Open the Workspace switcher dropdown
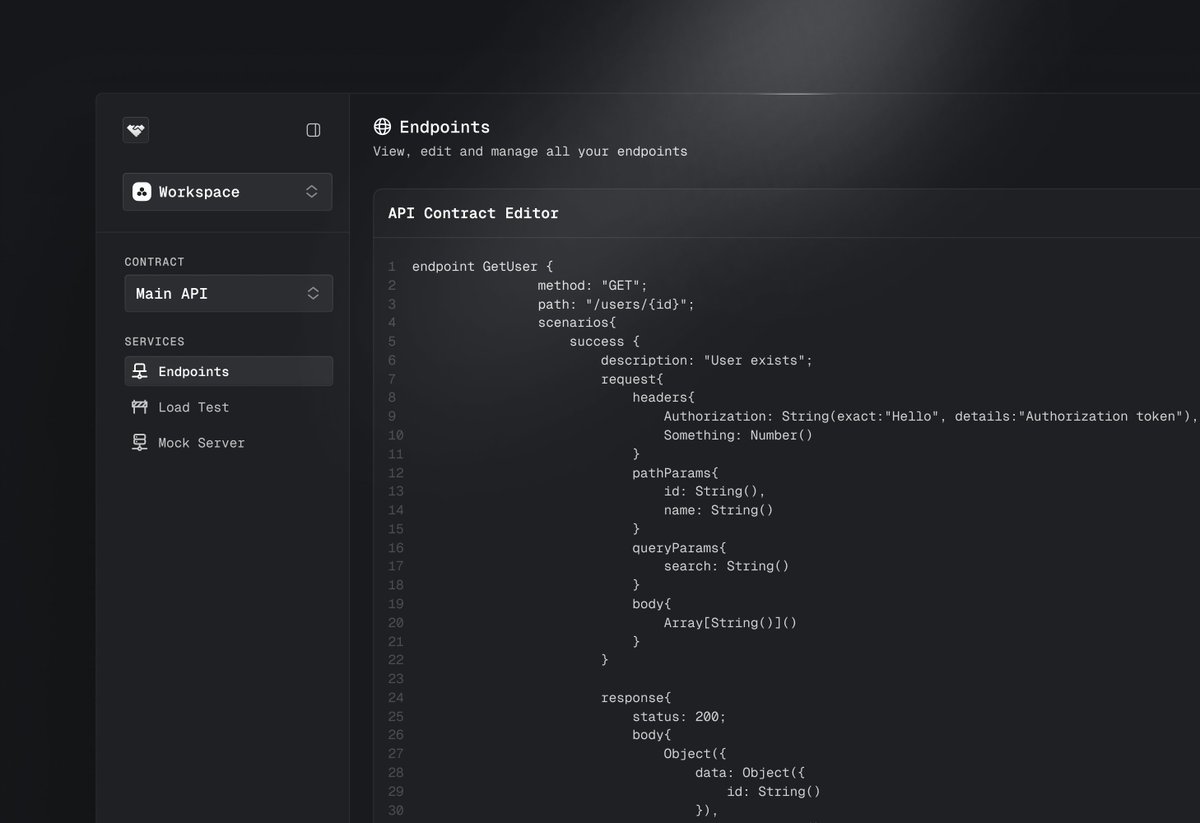Image resolution: width=1200 pixels, height=823 pixels. click(x=228, y=192)
